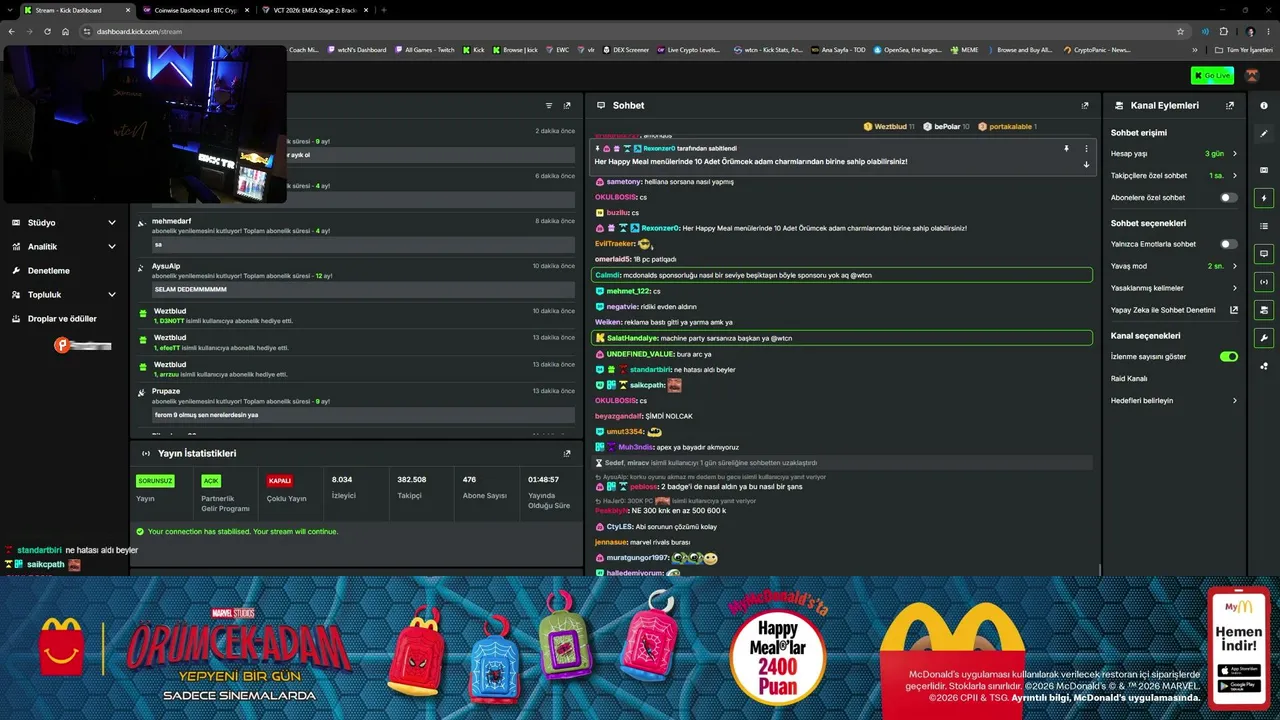Pop out the activity feed panel
This screenshot has height=720, width=1280.
(567, 105)
